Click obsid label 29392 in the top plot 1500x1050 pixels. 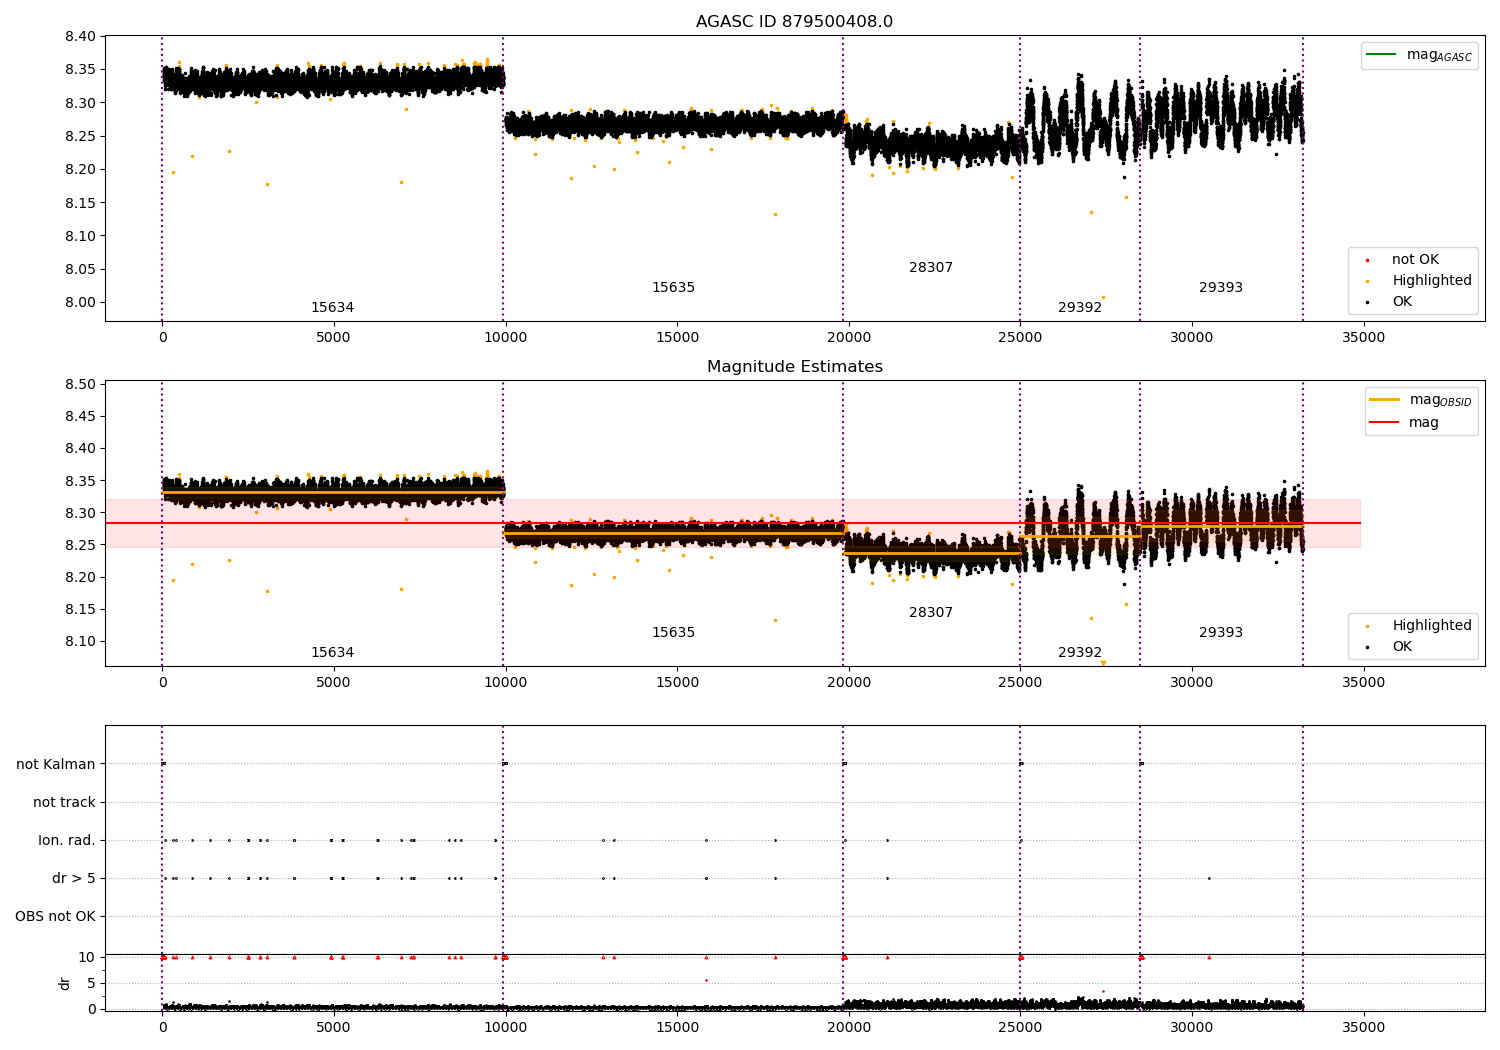click(1080, 308)
